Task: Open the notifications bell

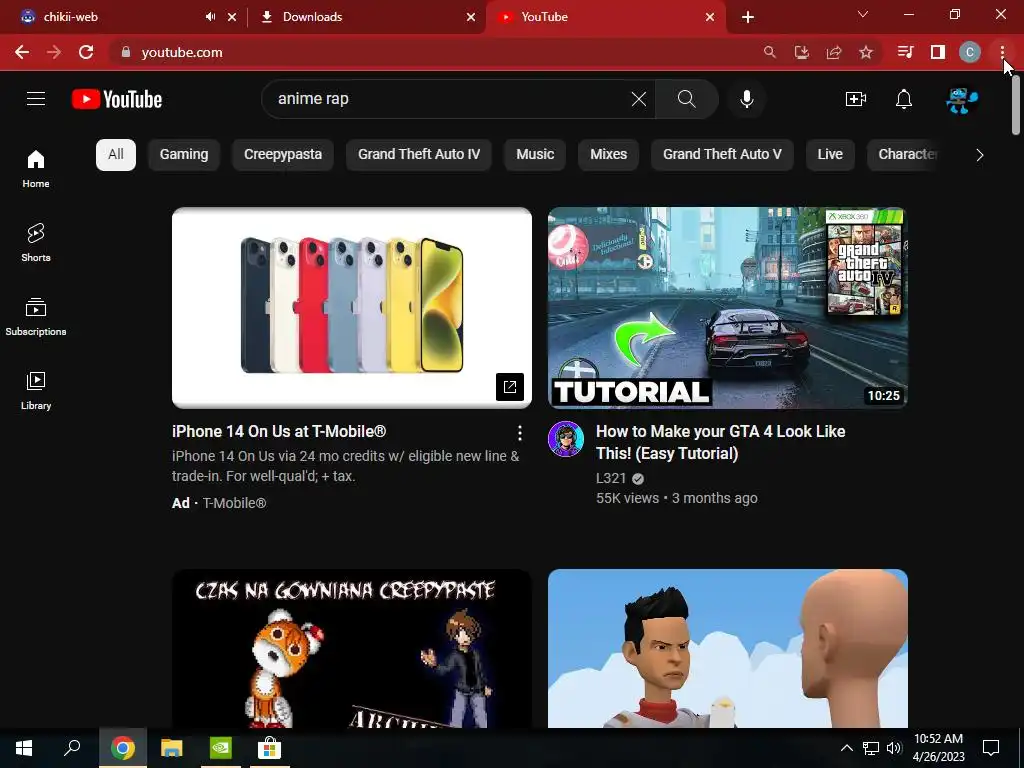Action: (904, 99)
